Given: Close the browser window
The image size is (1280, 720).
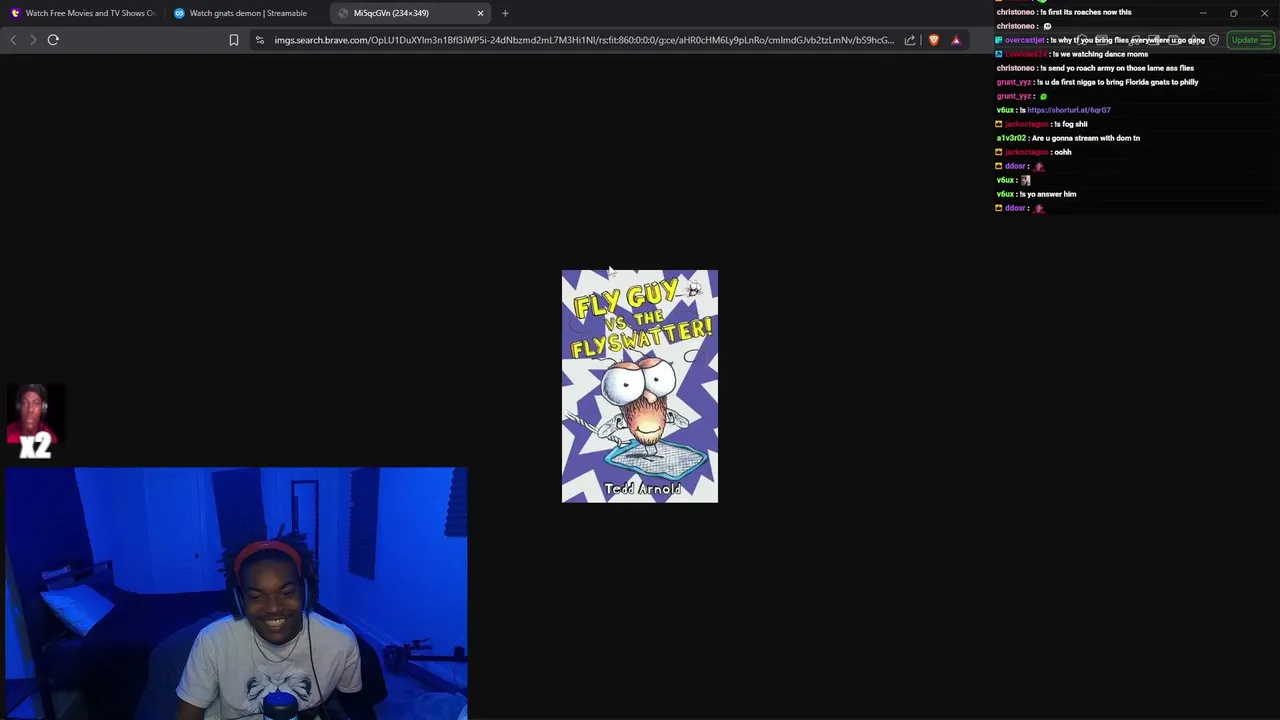Looking at the screenshot, I should coord(1264,13).
